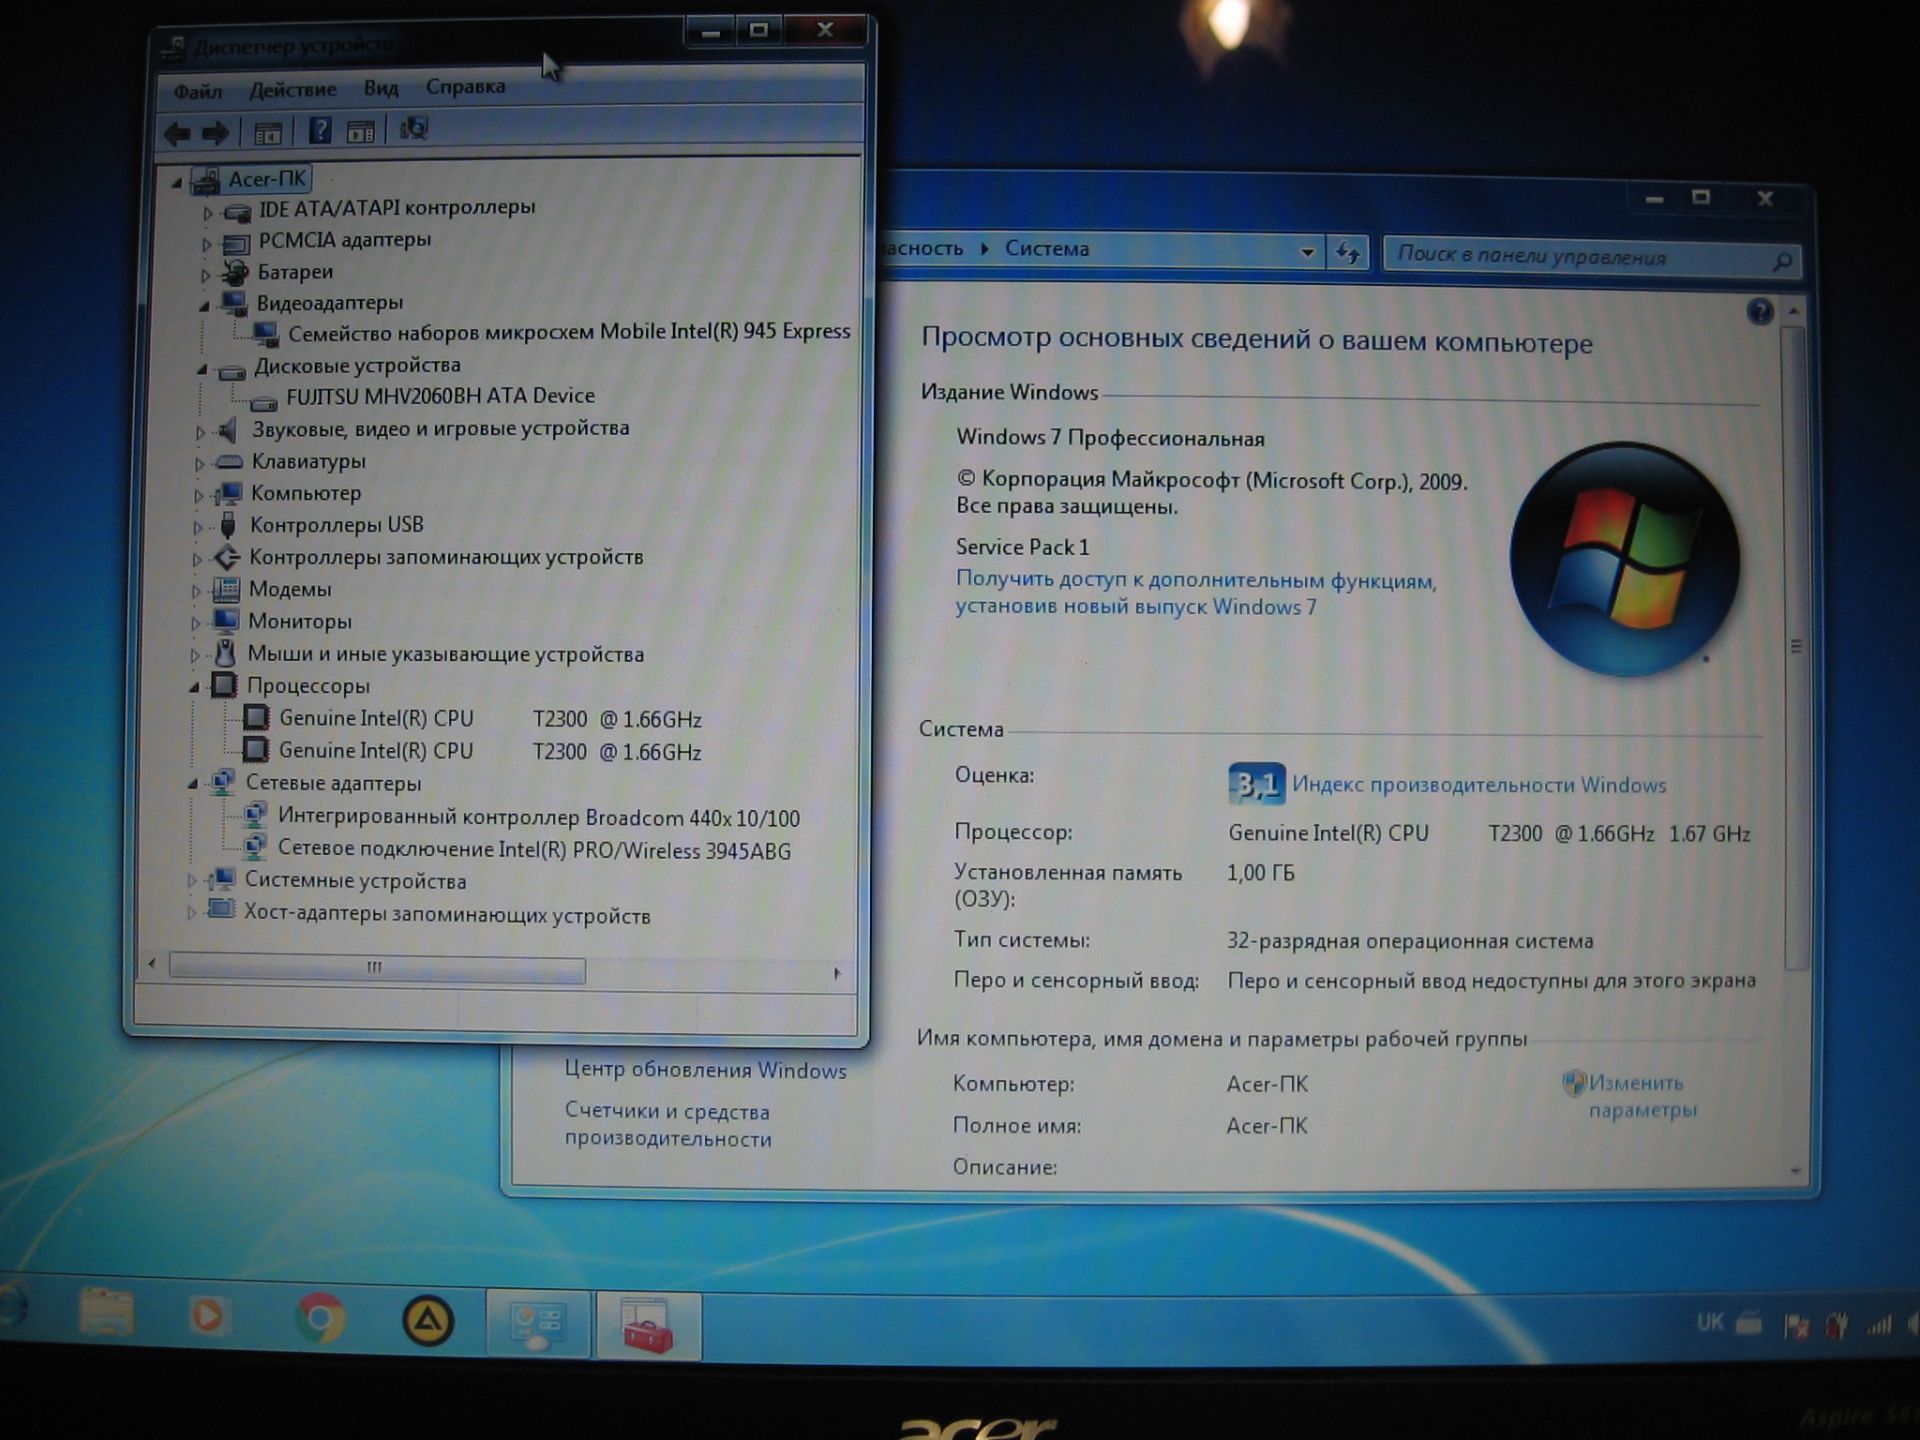Click Счетчики и средства производительности link
Screen dimensions: 1920x1440
667,1125
